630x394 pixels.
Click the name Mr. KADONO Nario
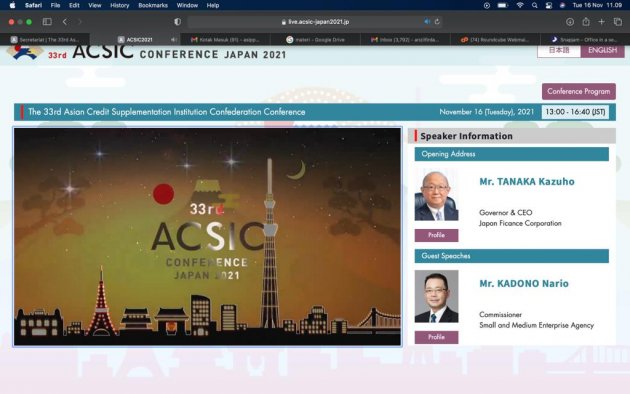[x=524, y=284]
